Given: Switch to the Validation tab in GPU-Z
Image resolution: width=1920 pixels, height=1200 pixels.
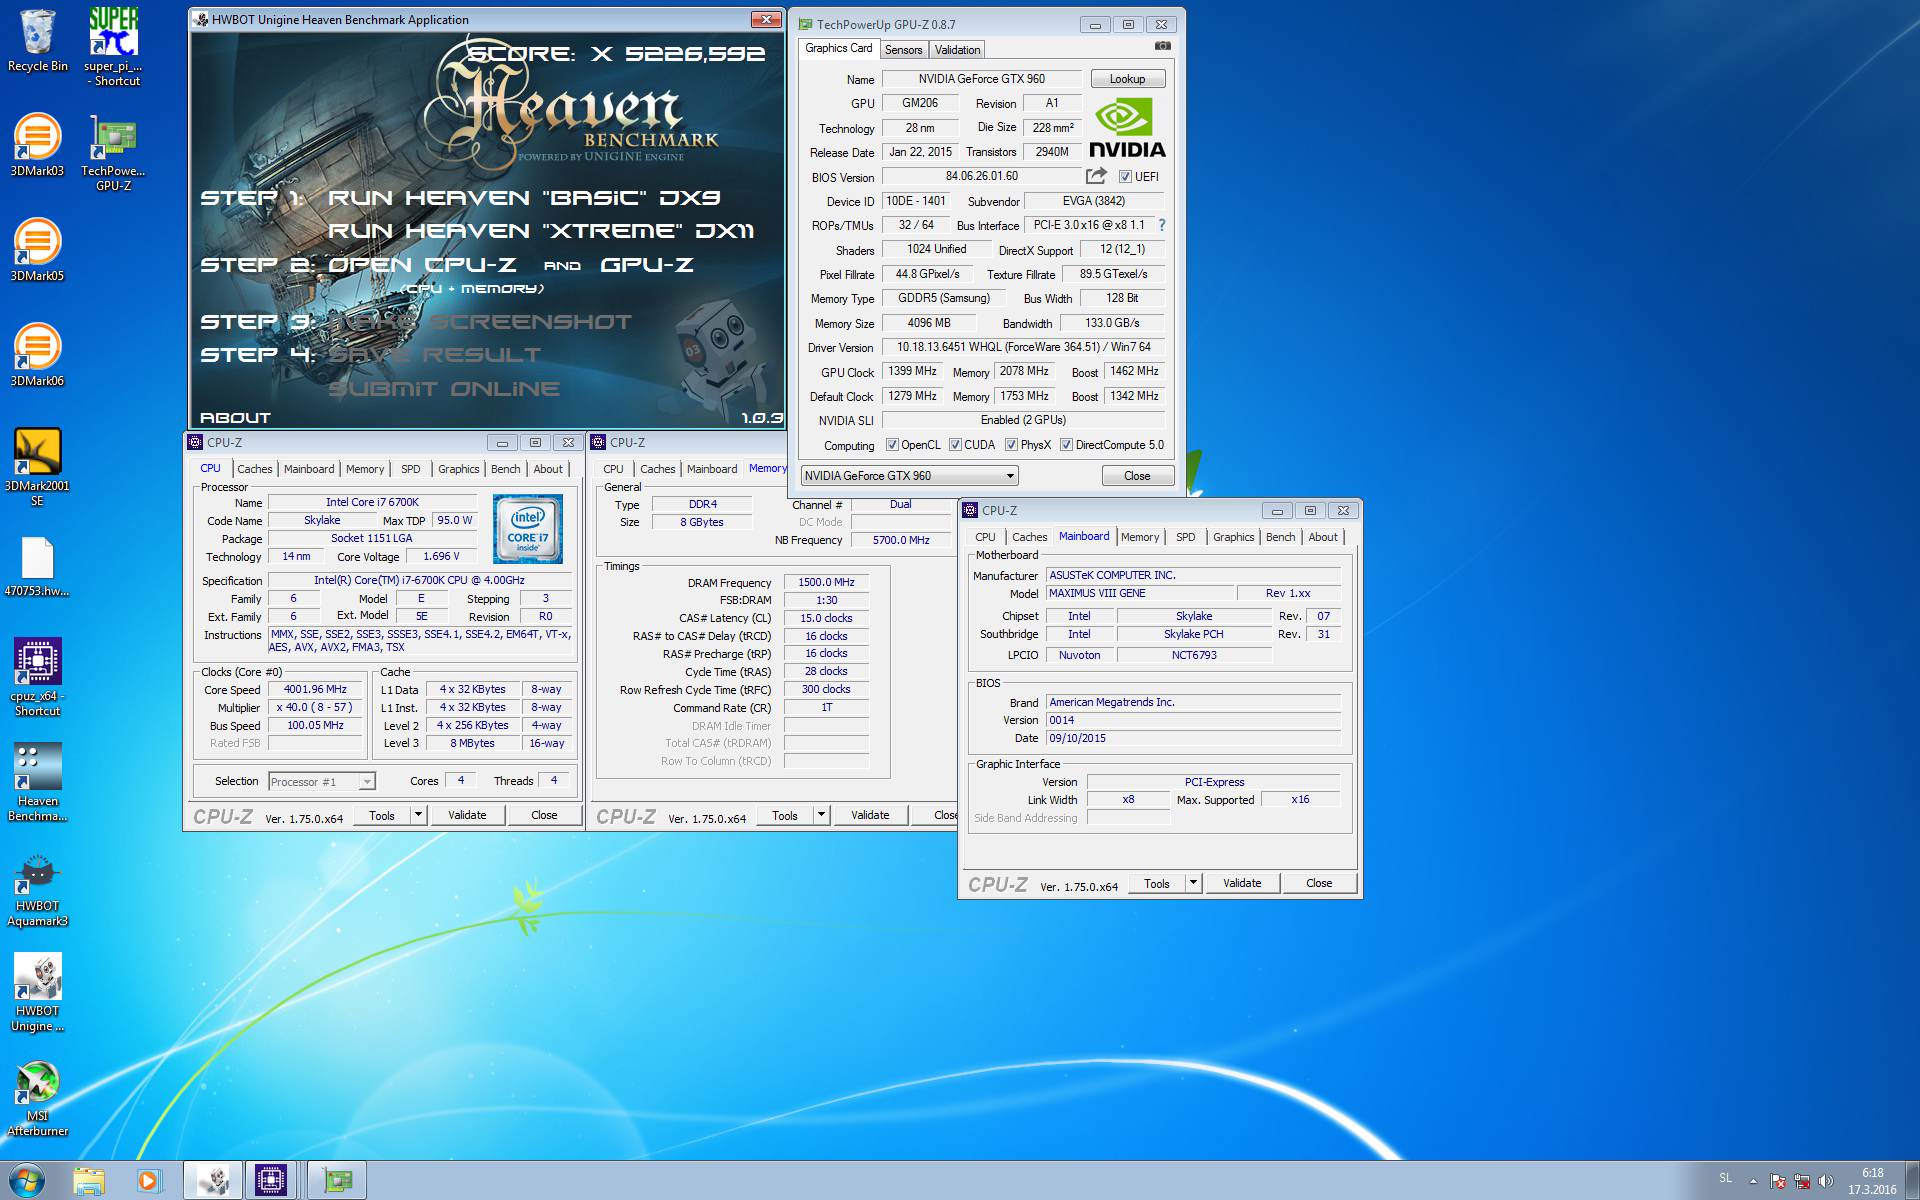Looking at the screenshot, I should click(x=957, y=50).
